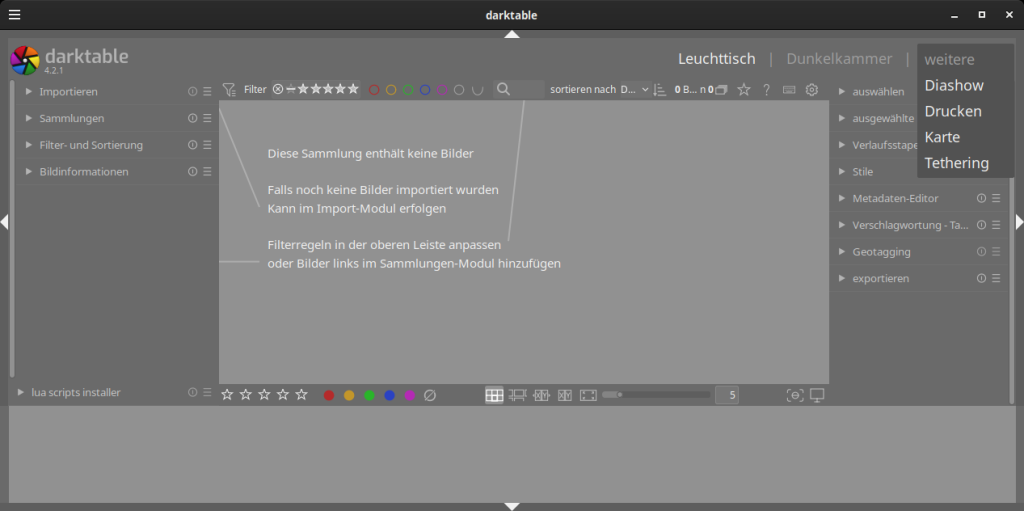Click the 'weitere' menu header
The width and height of the screenshot is (1024, 511).
[x=950, y=59]
